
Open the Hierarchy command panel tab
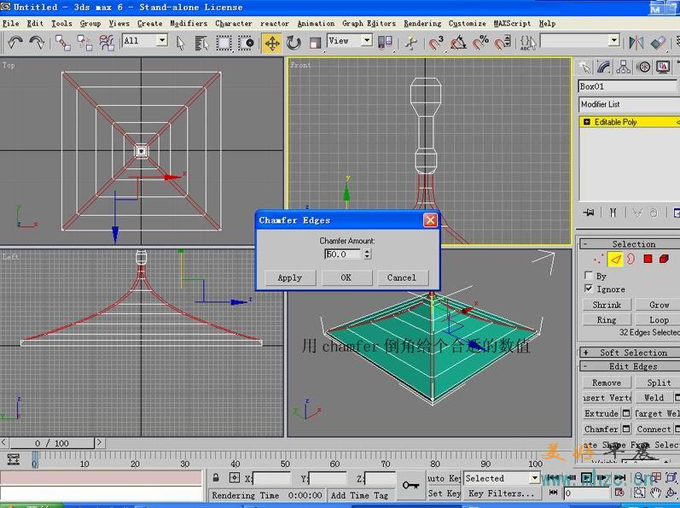[625, 67]
